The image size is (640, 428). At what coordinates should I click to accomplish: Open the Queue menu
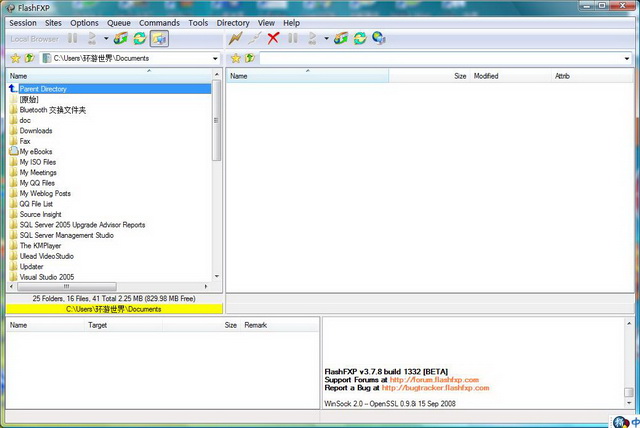119,23
